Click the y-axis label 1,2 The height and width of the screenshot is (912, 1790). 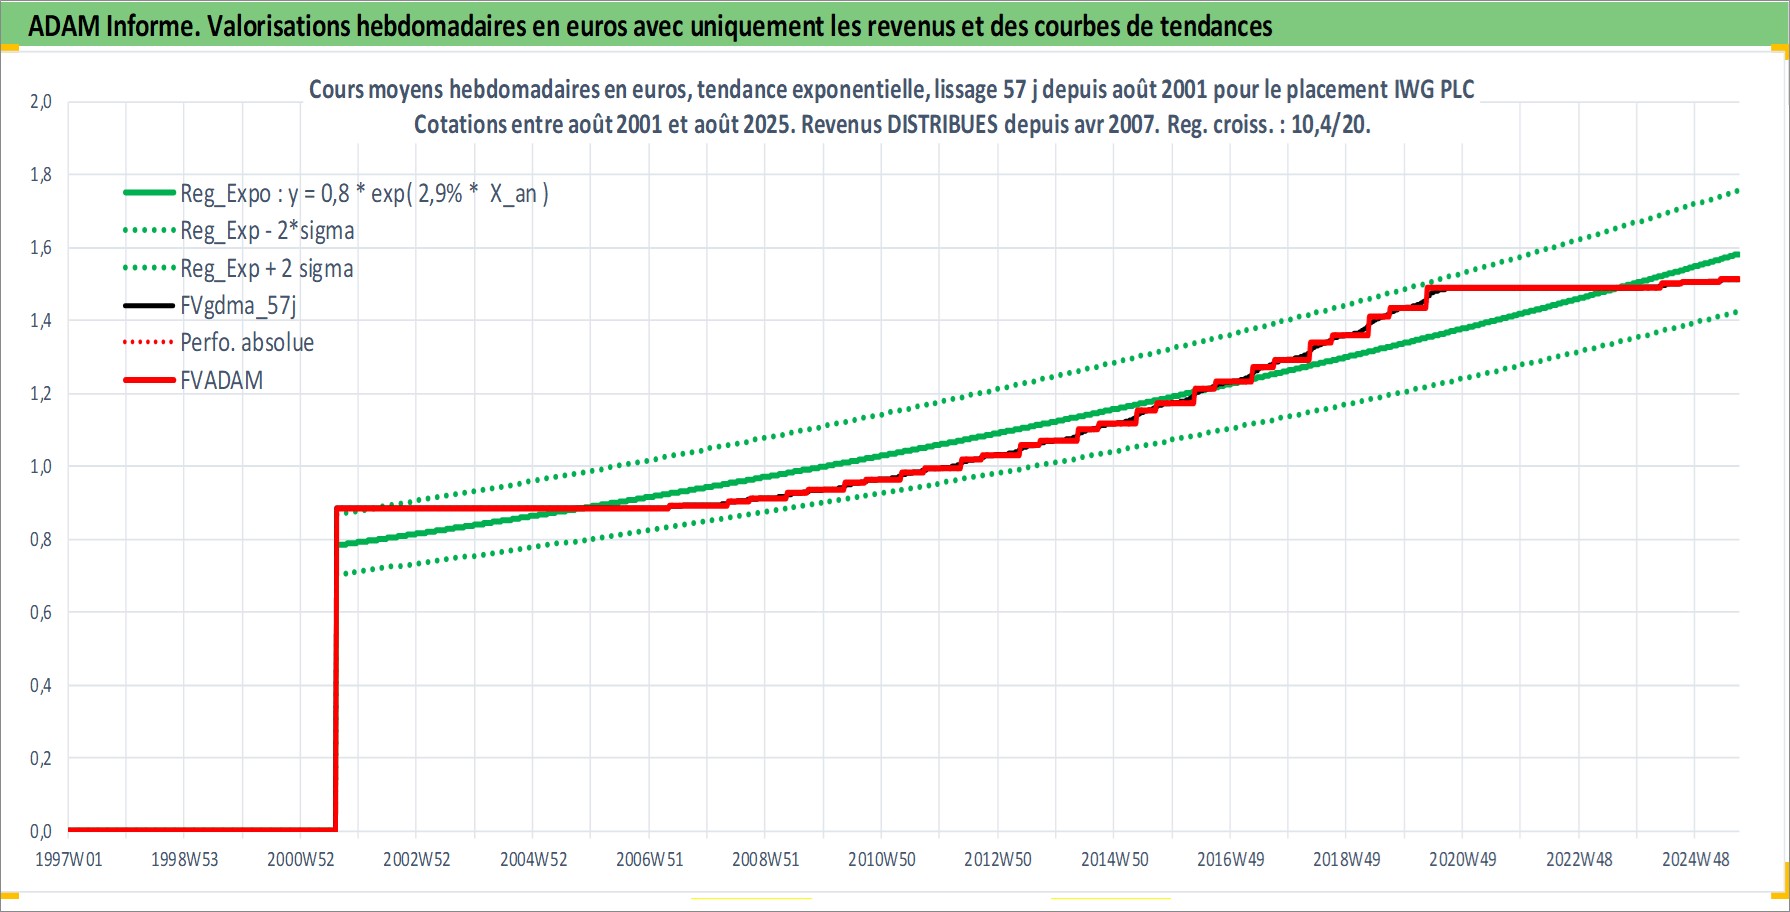[x=40, y=393]
